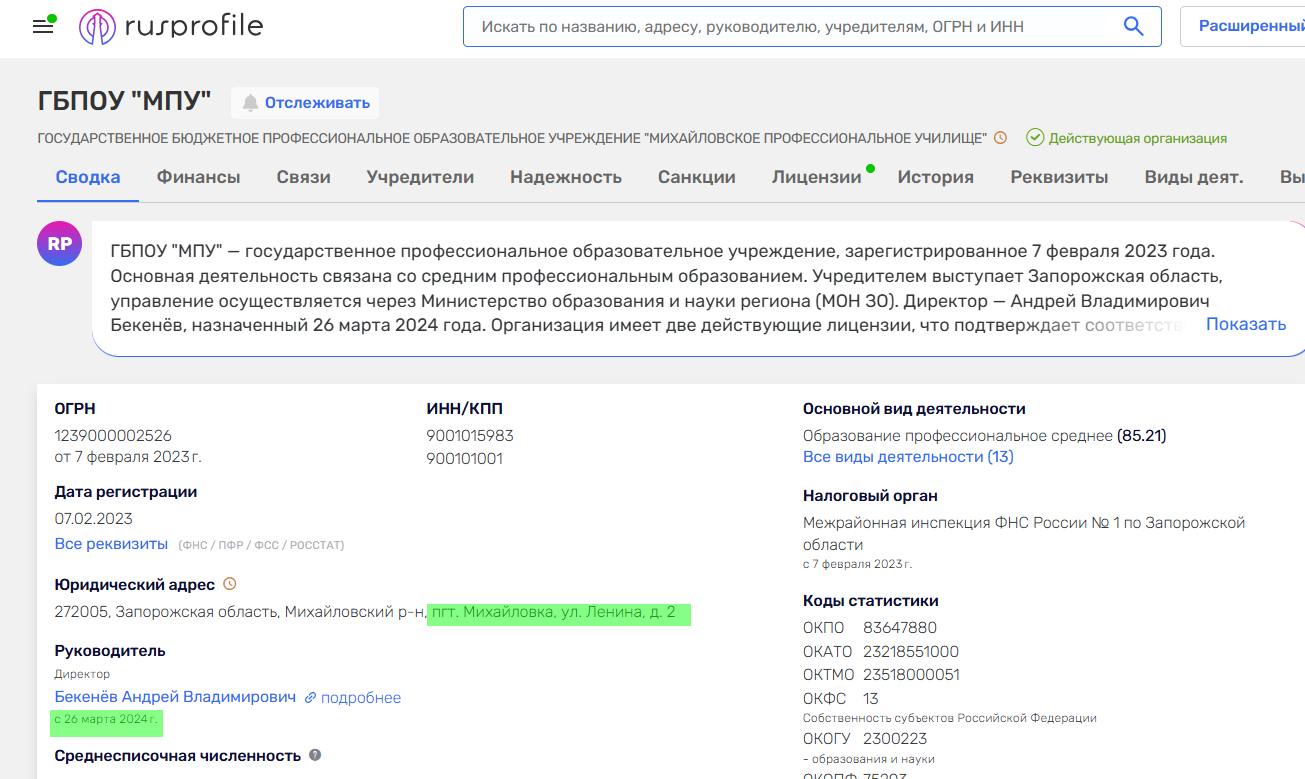The width and height of the screenshot is (1305, 779).
Task: Click the green checkmark status icon
Action: coord(1035,138)
